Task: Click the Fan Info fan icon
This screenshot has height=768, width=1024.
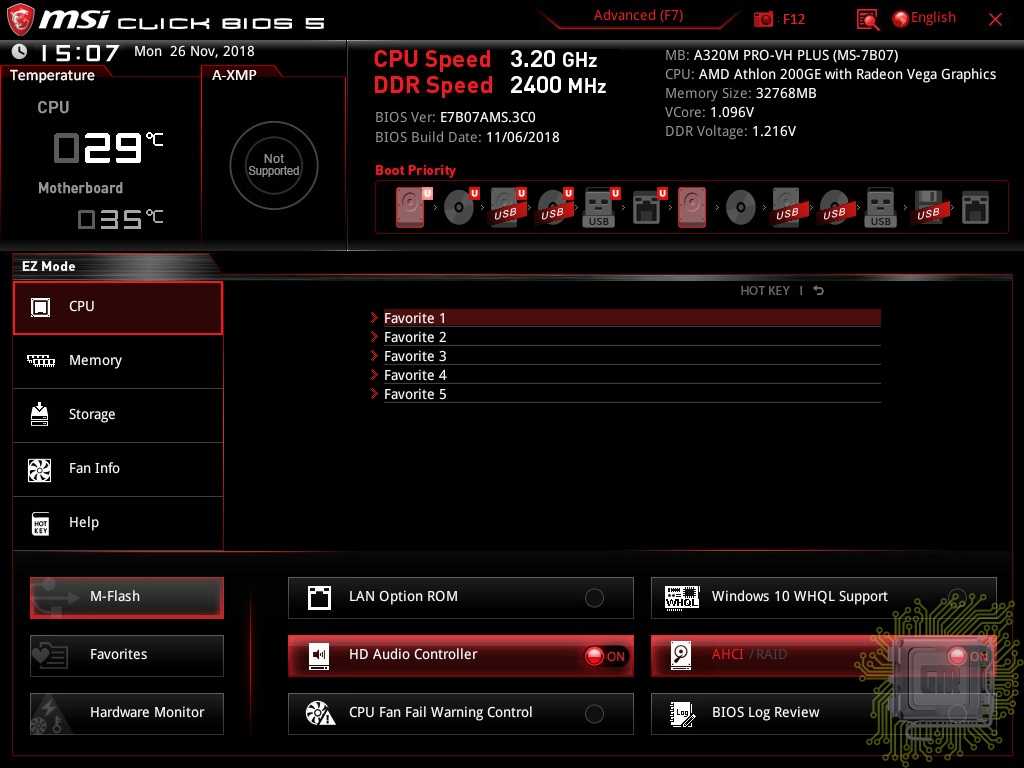Action: pyautogui.click(x=39, y=470)
